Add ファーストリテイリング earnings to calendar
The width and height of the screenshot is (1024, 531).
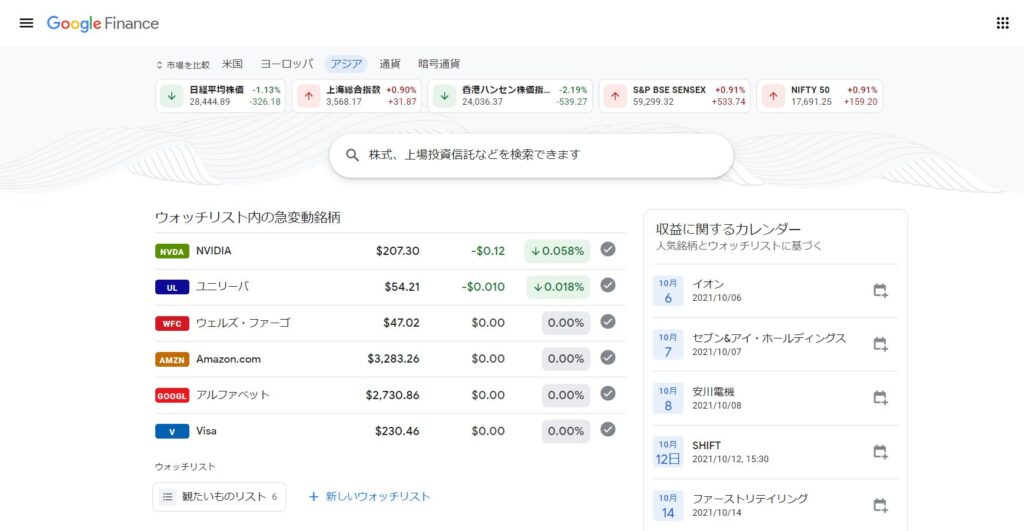(879, 505)
